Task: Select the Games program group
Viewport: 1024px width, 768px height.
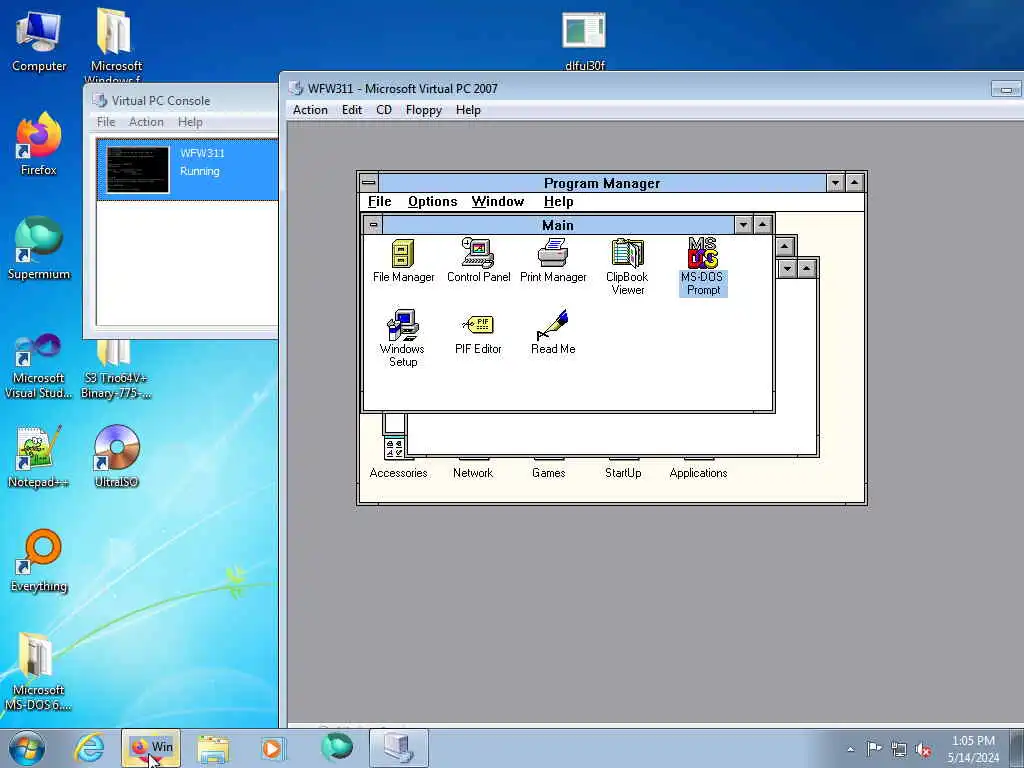Action: pos(549,472)
